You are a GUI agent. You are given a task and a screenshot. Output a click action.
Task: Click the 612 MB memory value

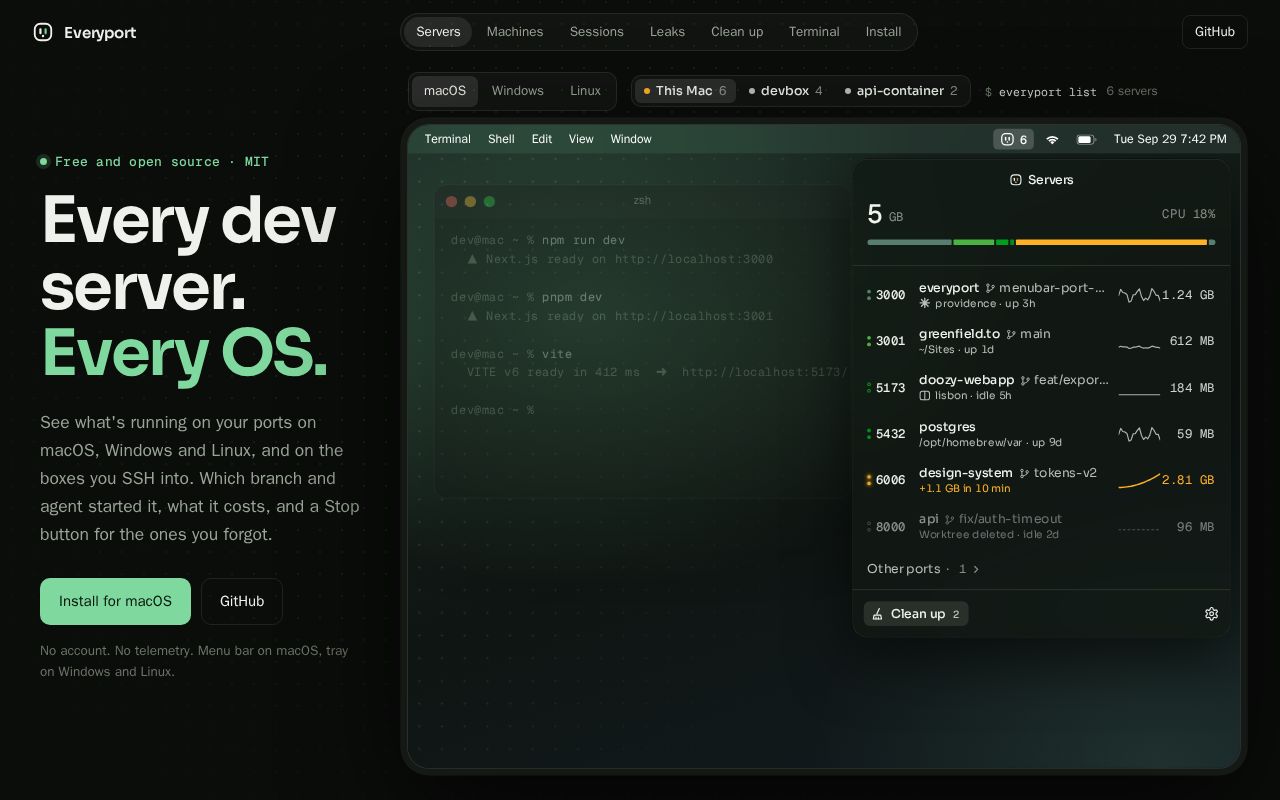1192,341
